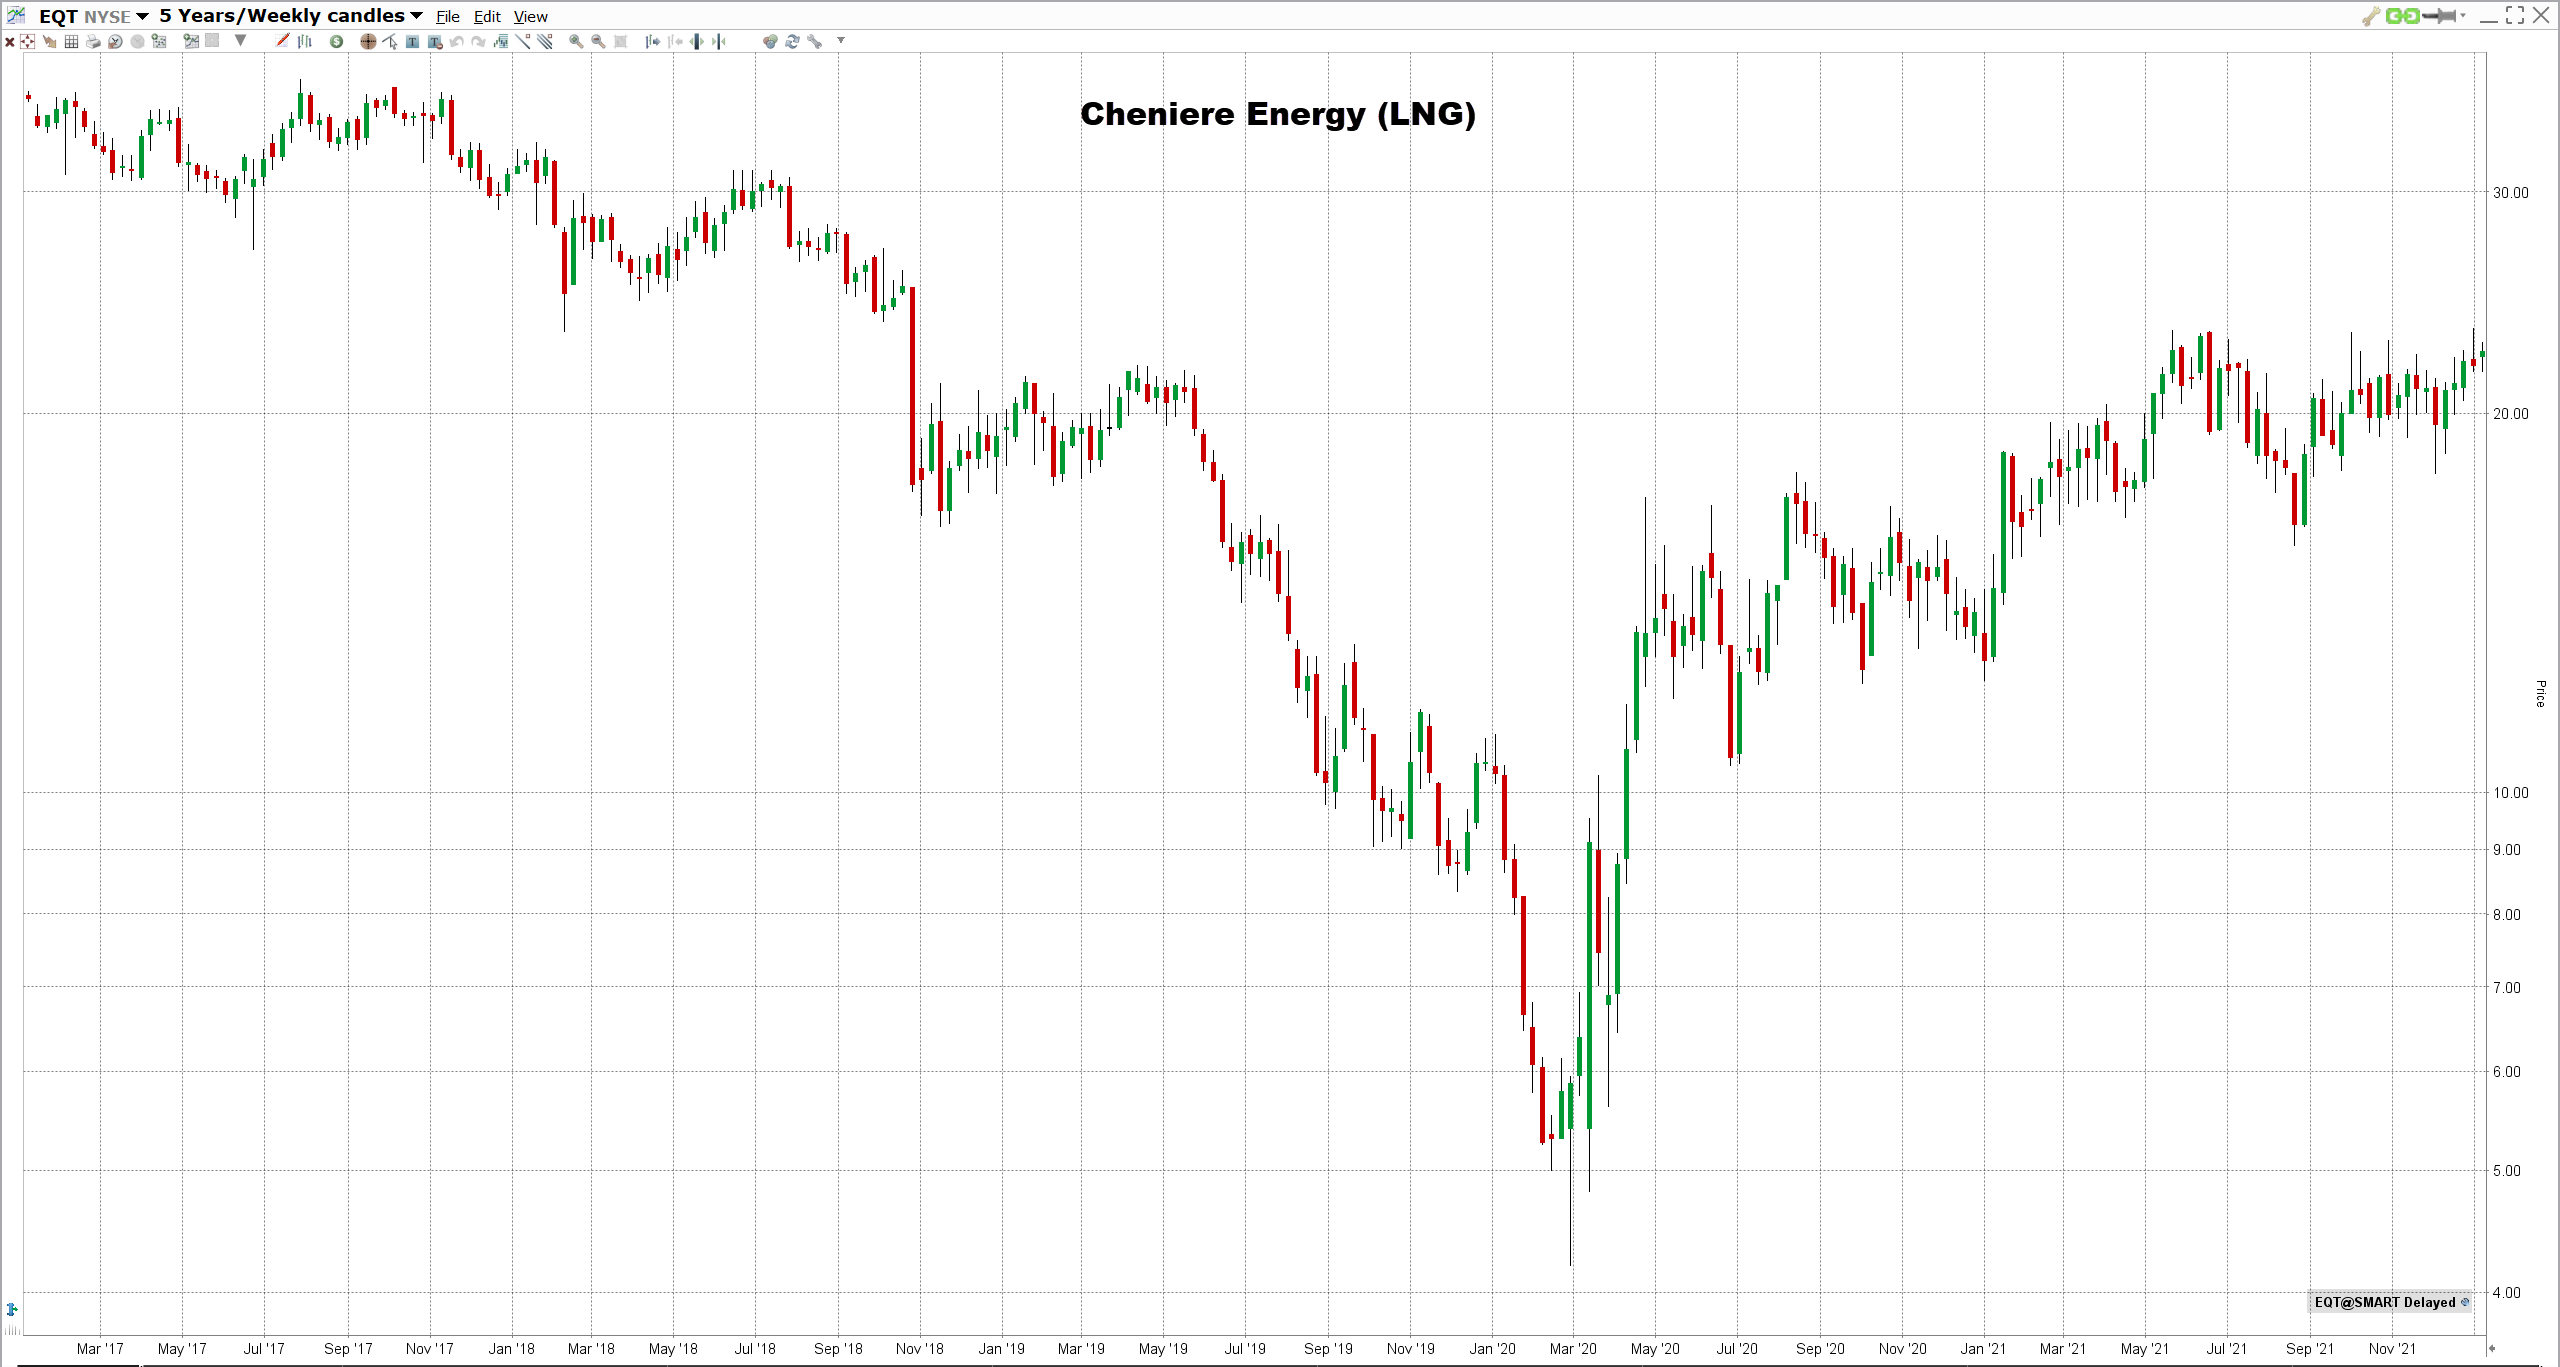
Task: Click the Nov '21 date axis label
Action: 2392,1349
